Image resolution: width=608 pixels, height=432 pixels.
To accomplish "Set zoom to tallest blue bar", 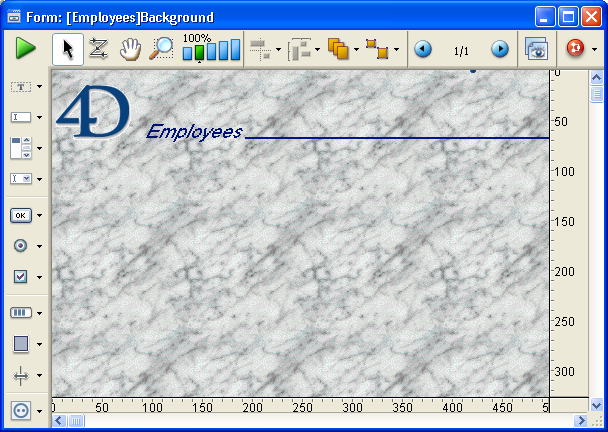I will pyautogui.click(x=235, y=50).
